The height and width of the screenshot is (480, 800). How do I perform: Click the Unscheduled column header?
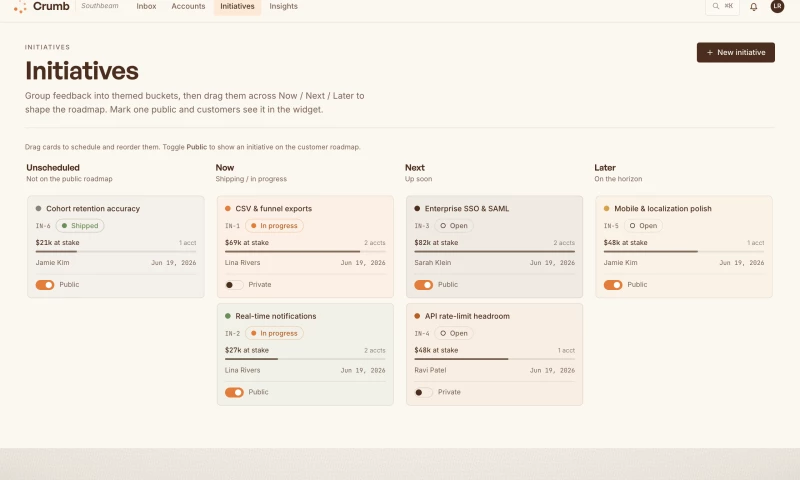coord(53,168)
